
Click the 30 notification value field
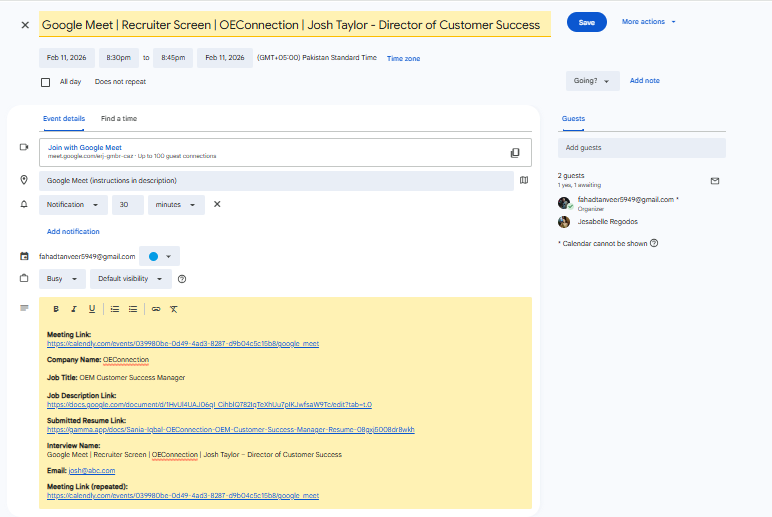[128, 204]
